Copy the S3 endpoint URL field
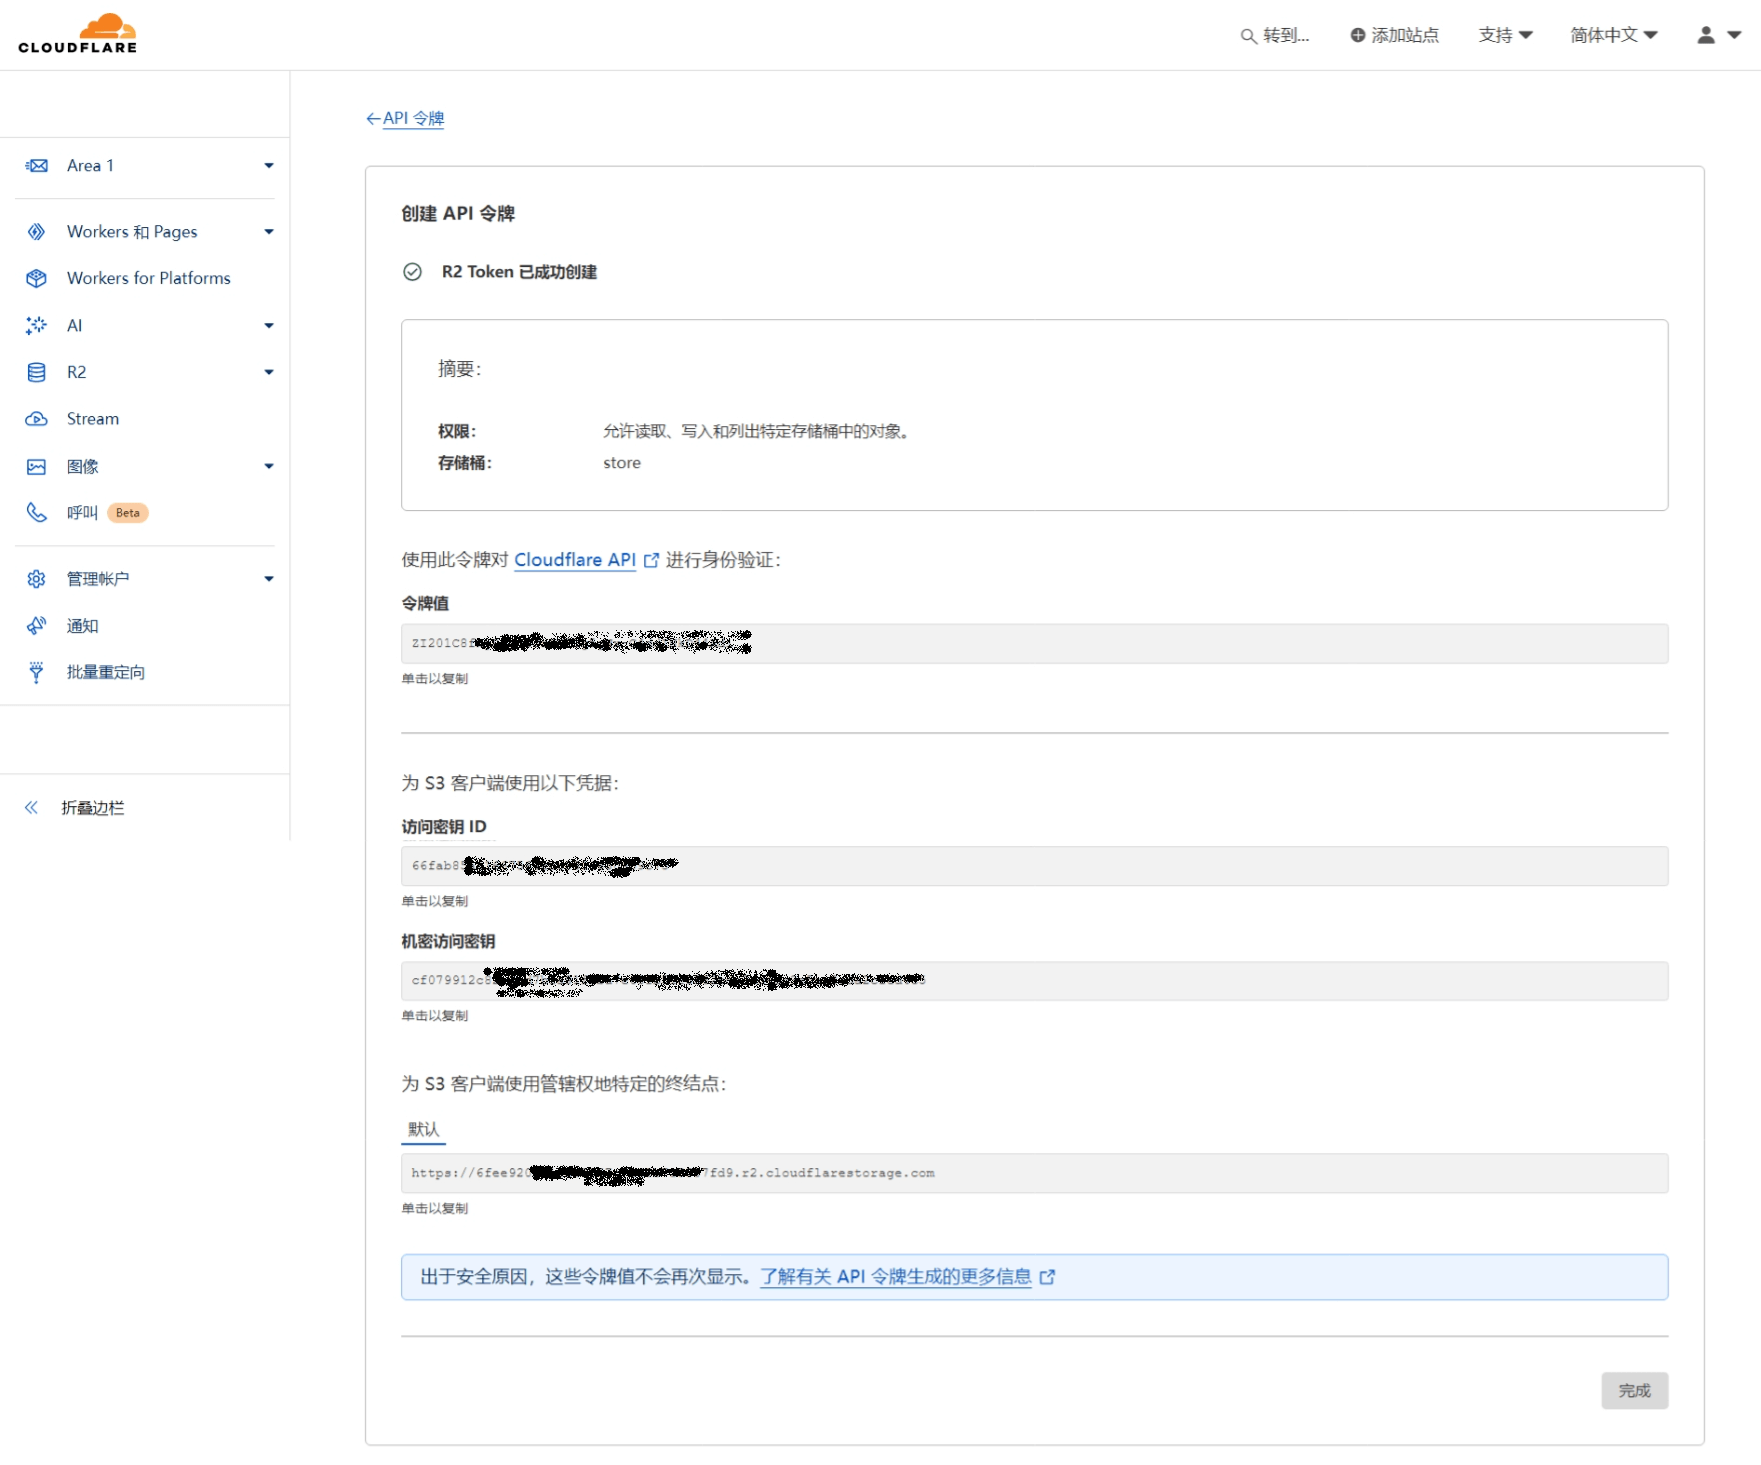The image size is (1761, 1465). 1034,1173
